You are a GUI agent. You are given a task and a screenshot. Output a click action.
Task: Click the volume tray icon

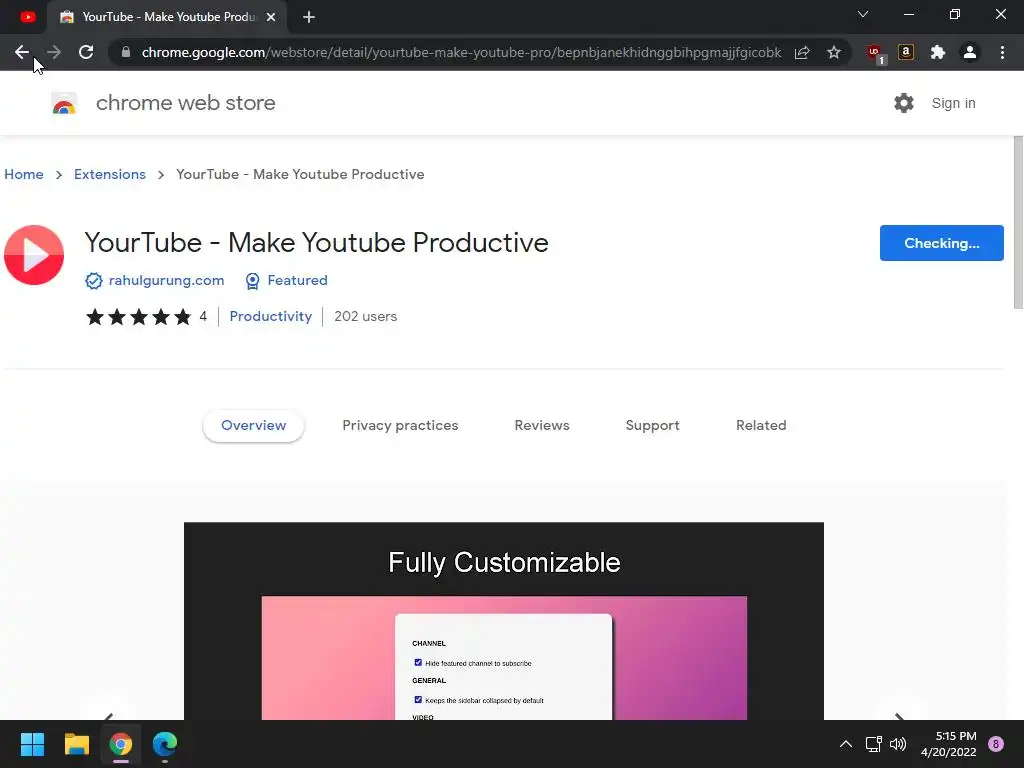898,744
